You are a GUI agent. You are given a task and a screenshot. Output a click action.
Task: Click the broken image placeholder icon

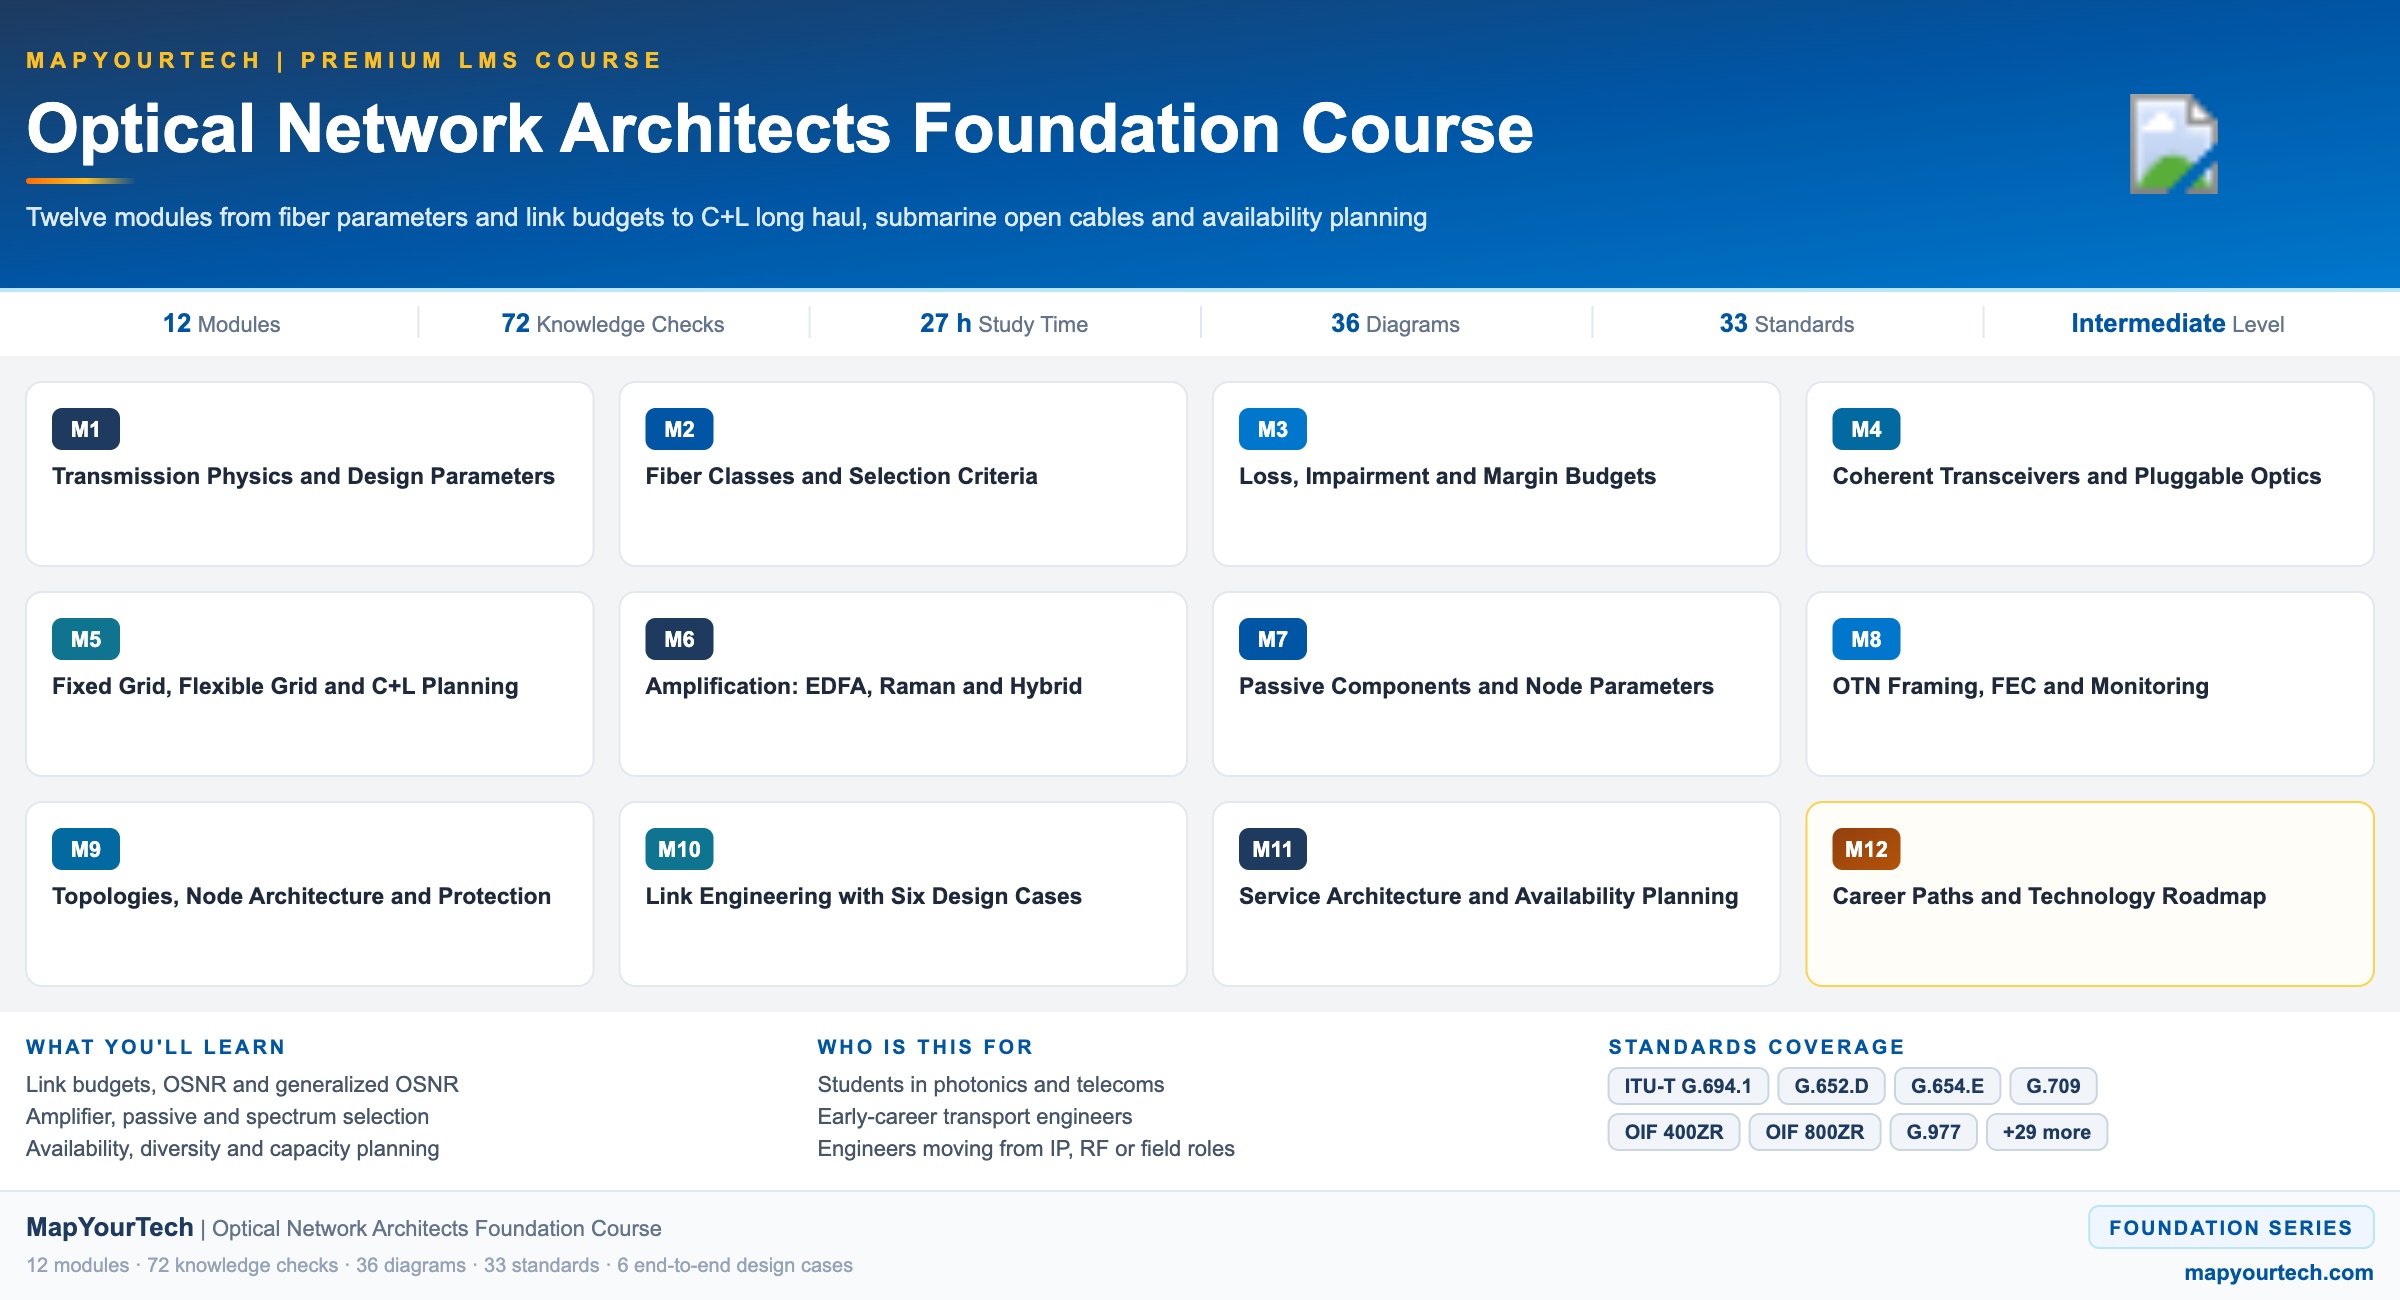coord(2174,144)
